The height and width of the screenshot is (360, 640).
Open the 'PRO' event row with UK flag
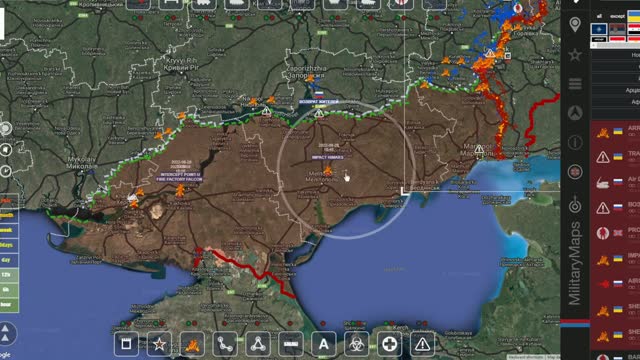[x=615, y=233]
